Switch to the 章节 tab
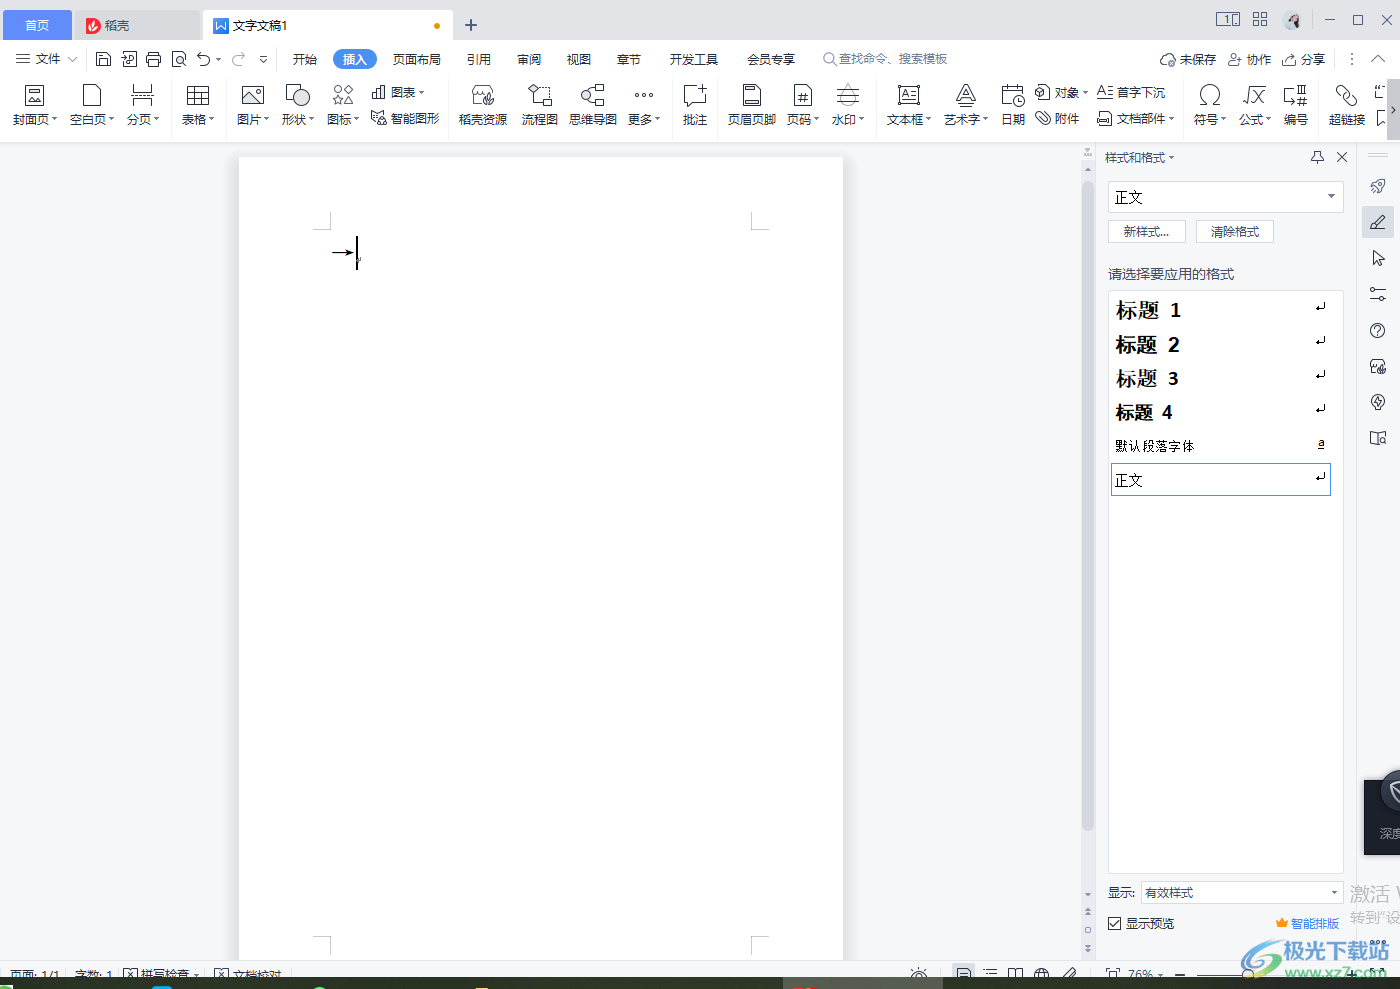This screenshot has width=1400, height=989. (x=628, y=59)
